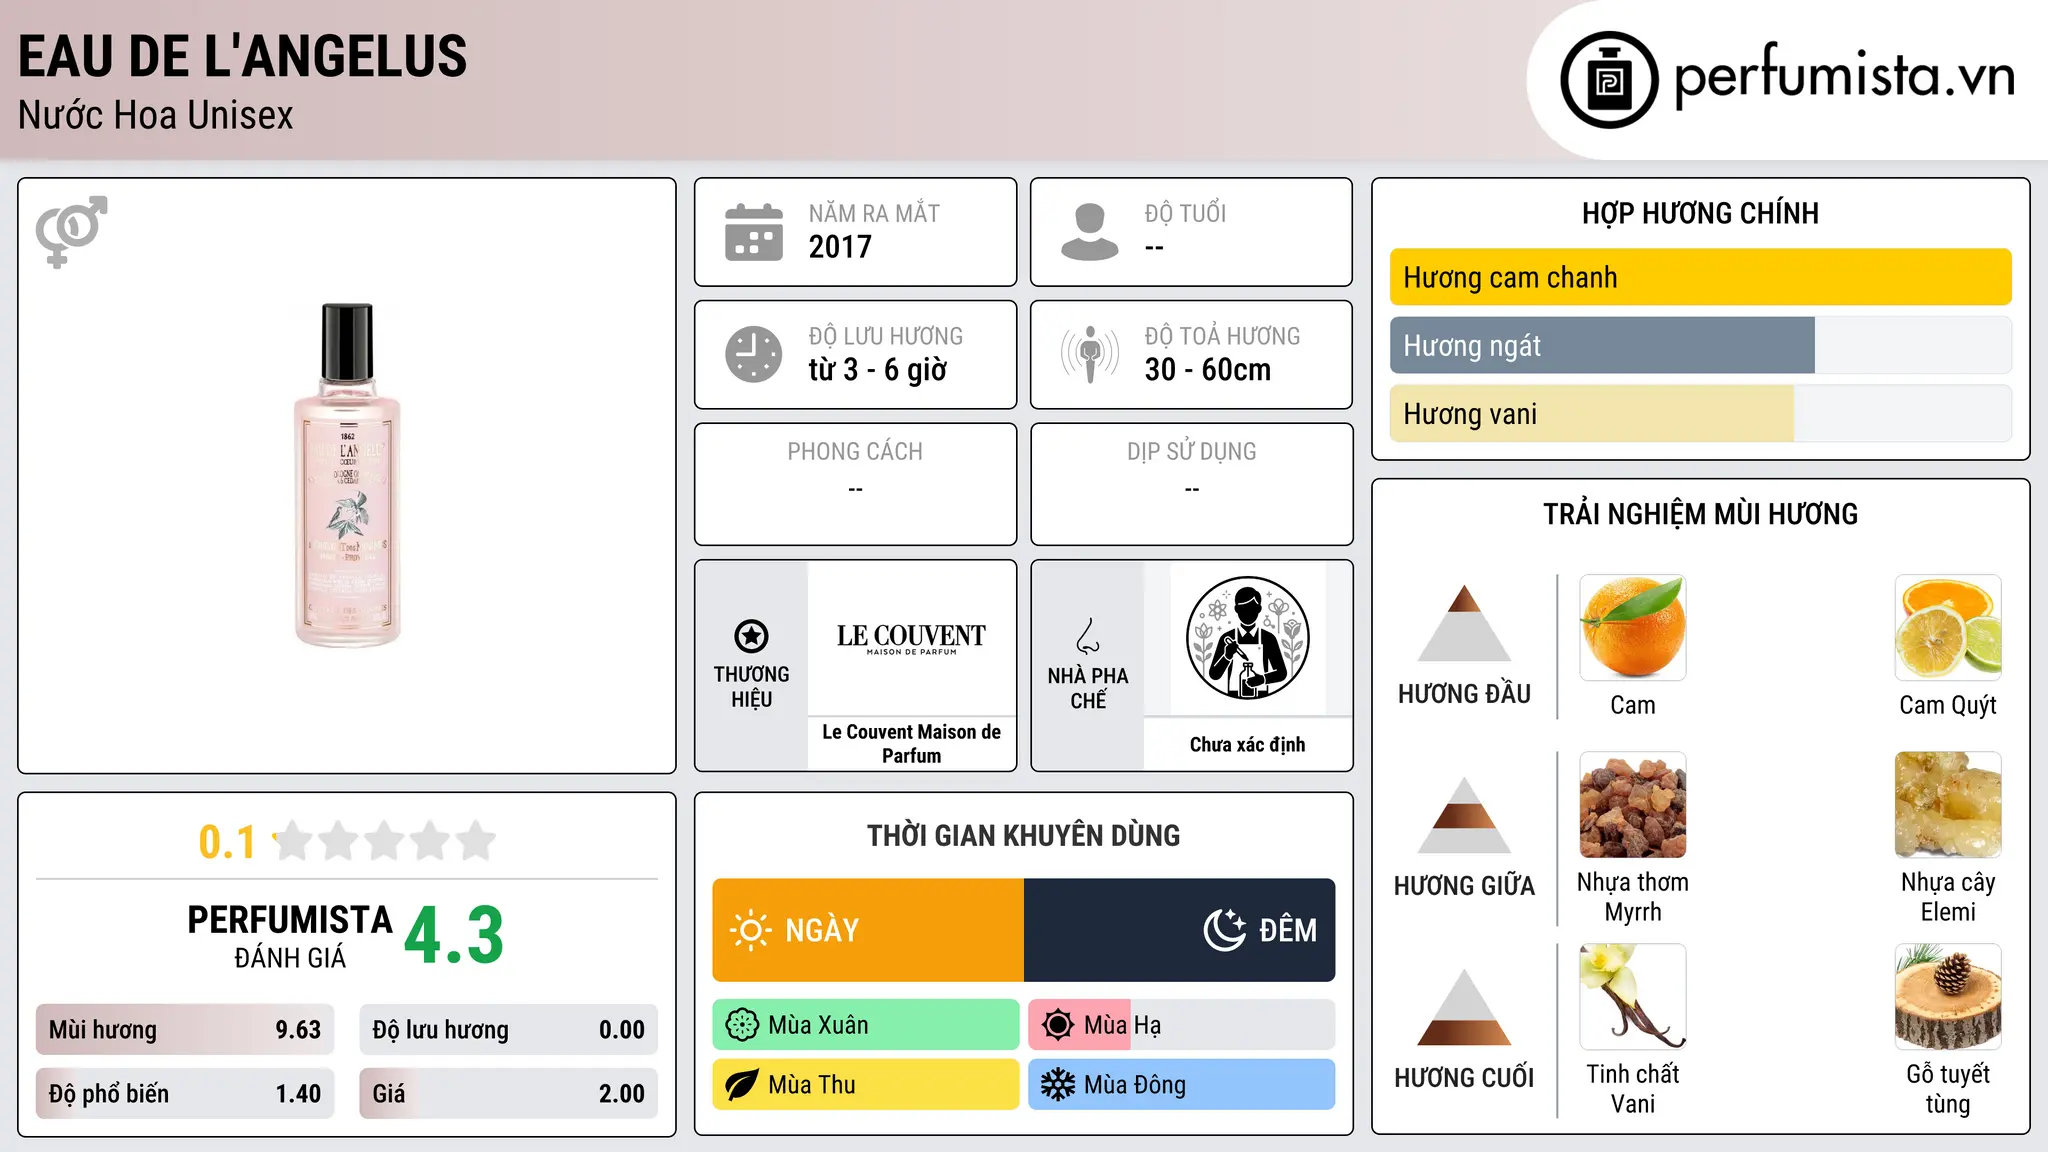The height and width of the screenshot is (1152, 2048).
Task: Choose the Mùa Đông season bar
Action: (x=1182, y=1085)
